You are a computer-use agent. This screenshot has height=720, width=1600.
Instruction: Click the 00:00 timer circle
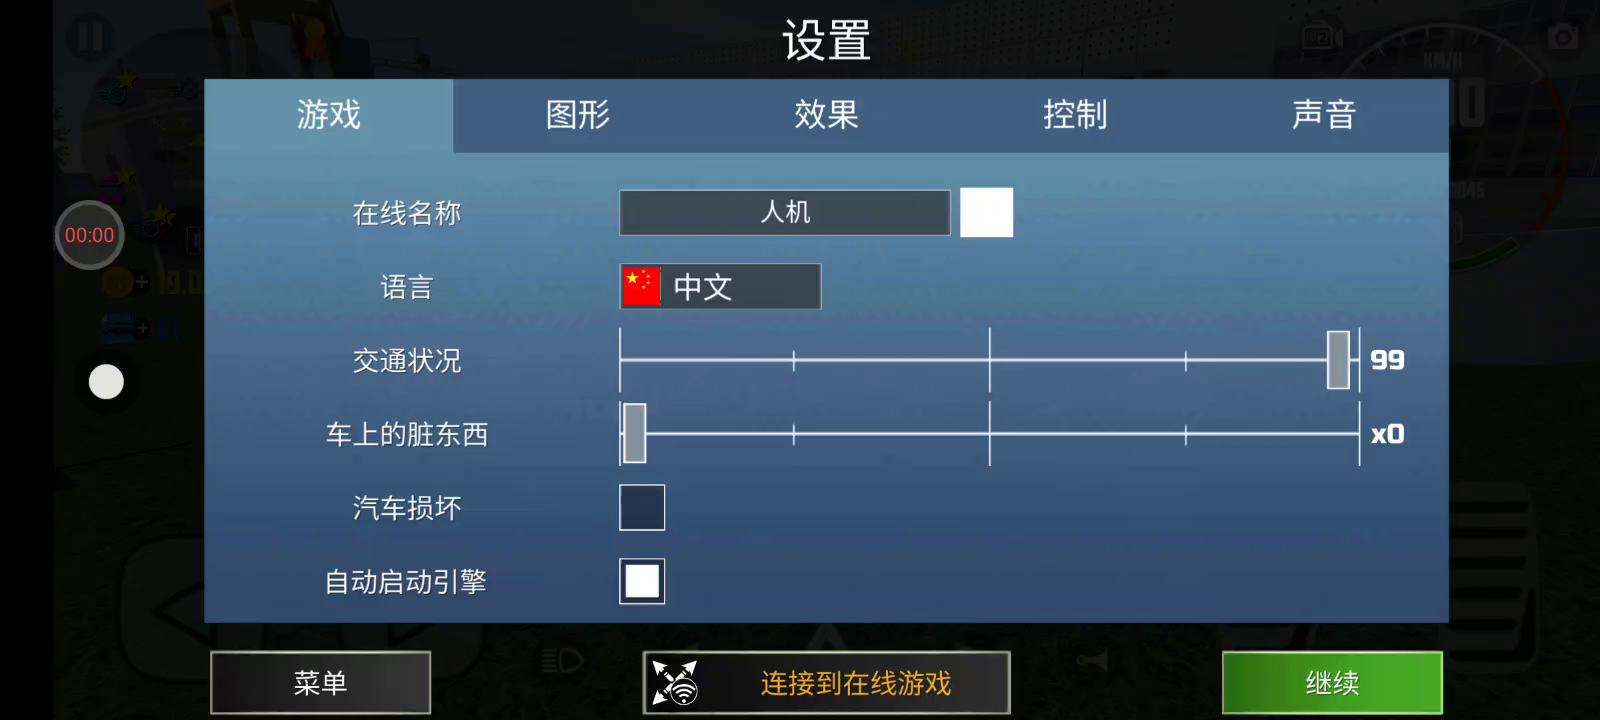tap(89, 235)
